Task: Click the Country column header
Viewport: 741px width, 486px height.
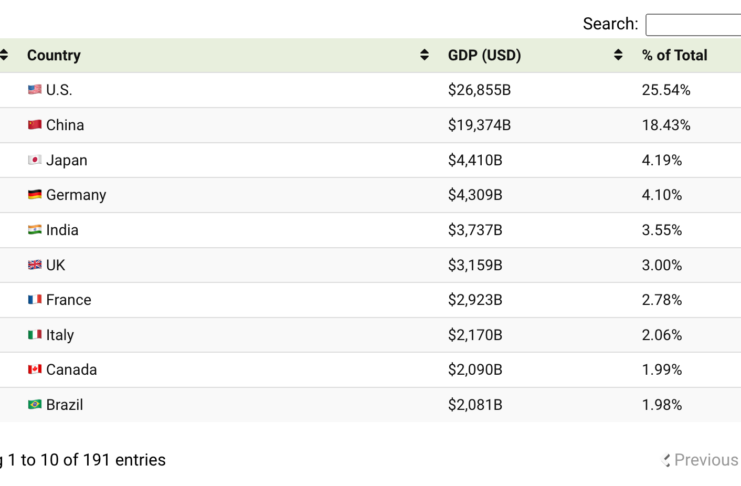Action: 54,55
